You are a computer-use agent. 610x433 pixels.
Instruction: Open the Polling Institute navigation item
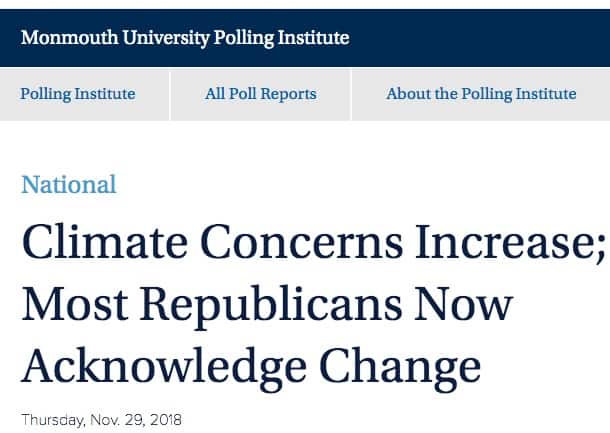click(78, 94)
